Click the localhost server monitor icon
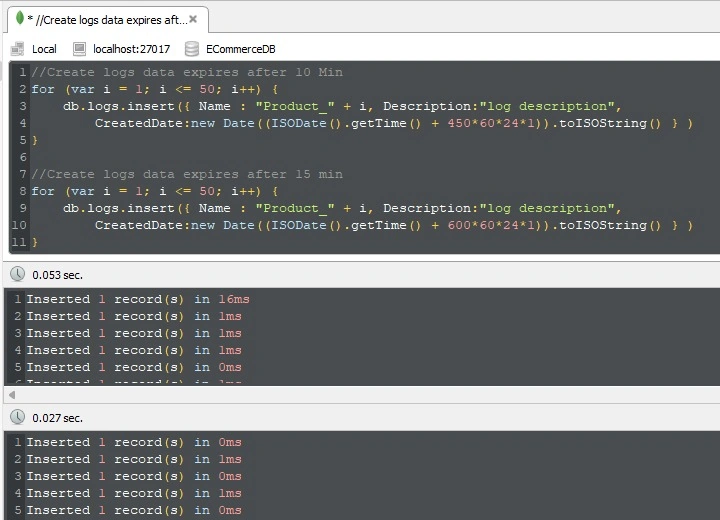The height and width of the screenshot is (520, 720). 79,49
